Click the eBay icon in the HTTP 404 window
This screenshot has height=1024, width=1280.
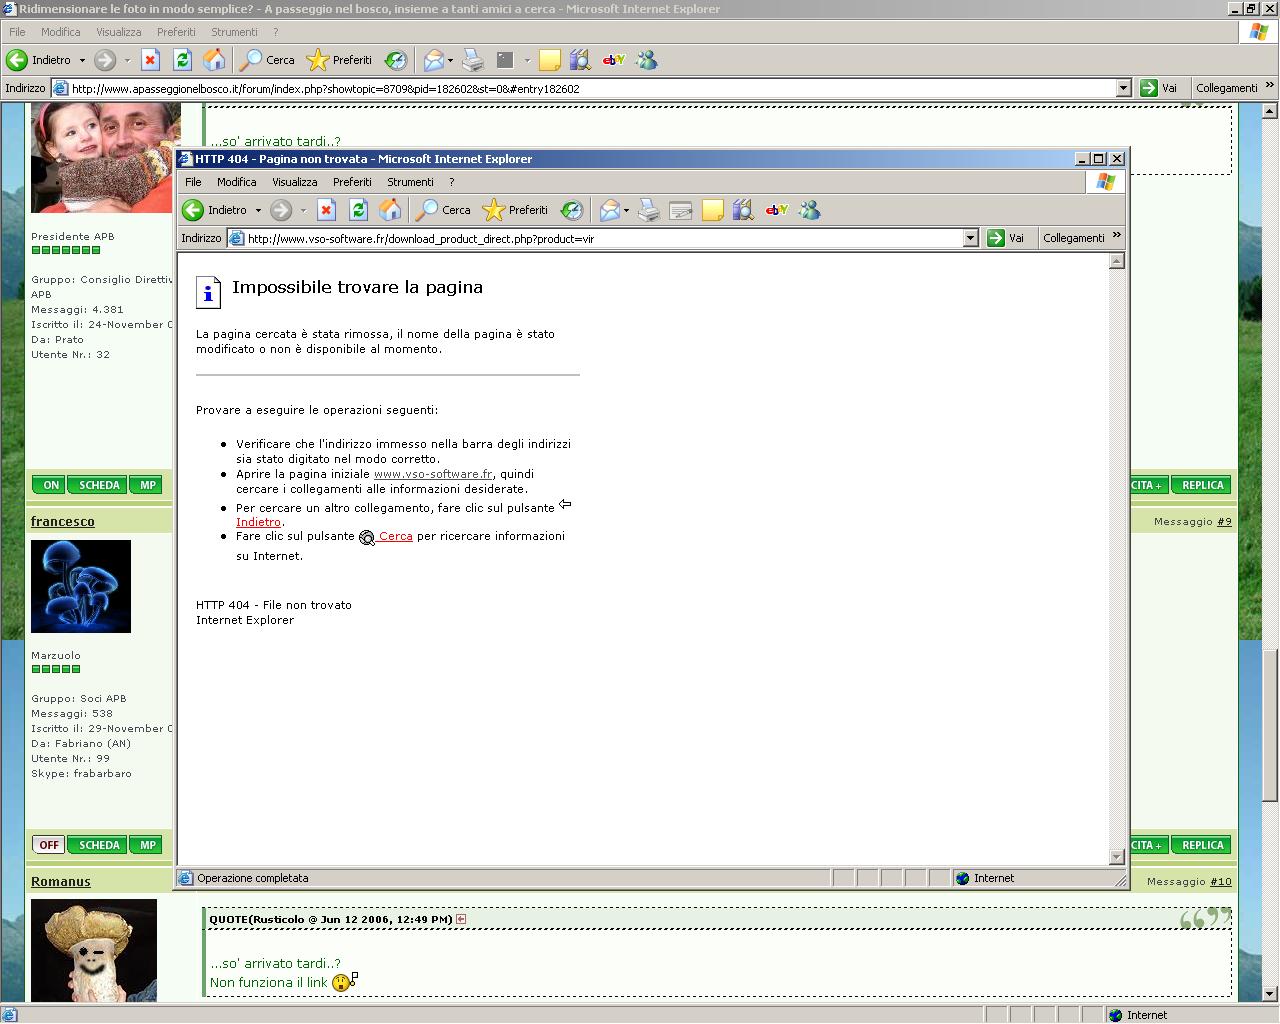coord(777,210)
